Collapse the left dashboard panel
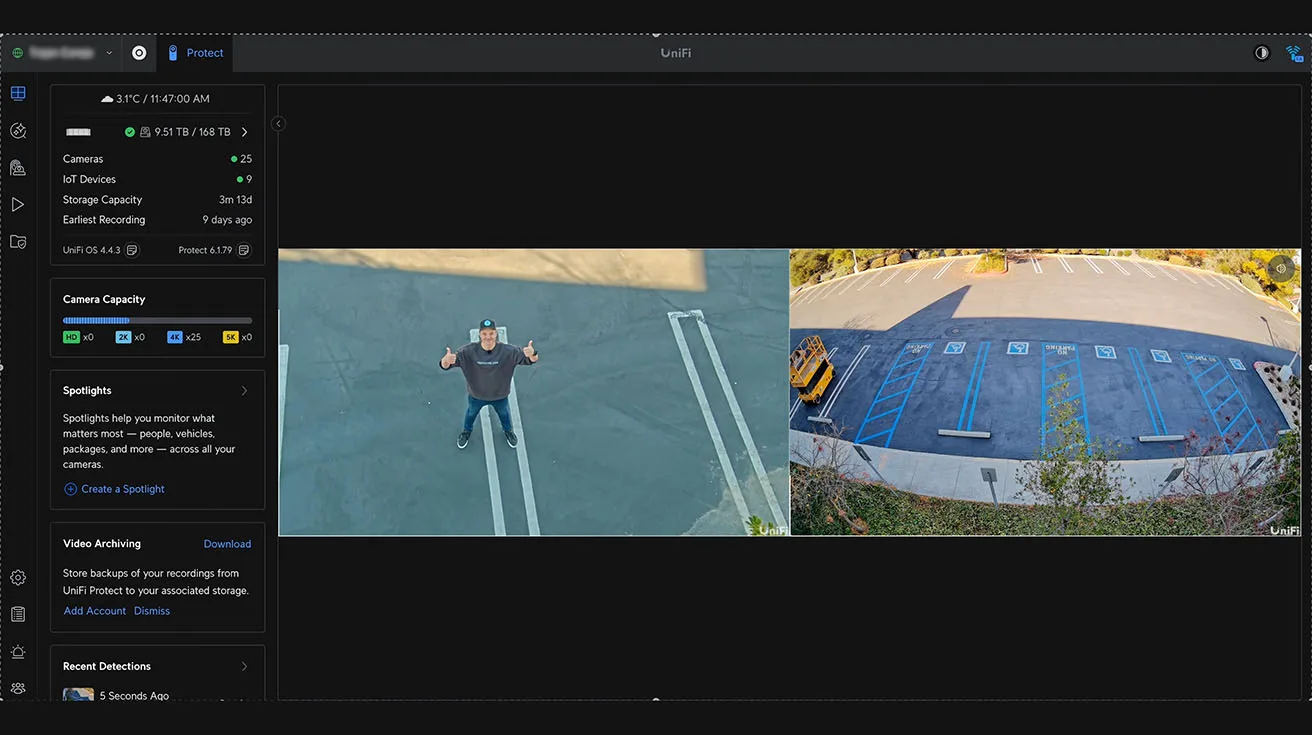Image resolution: width=1312 pixels, height=735 pixels. point(278,124)
